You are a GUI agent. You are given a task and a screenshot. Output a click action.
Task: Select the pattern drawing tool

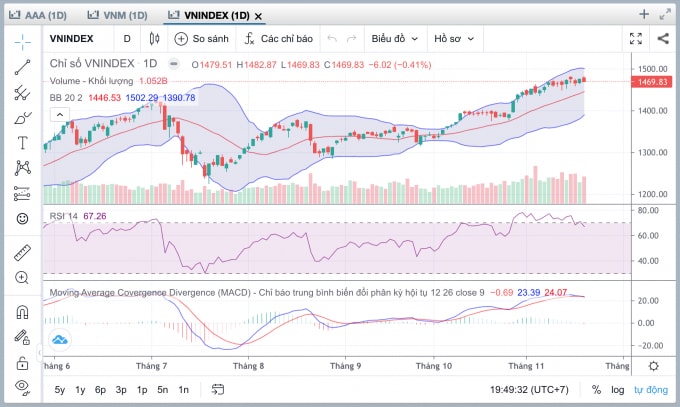(x=23, y=168)
